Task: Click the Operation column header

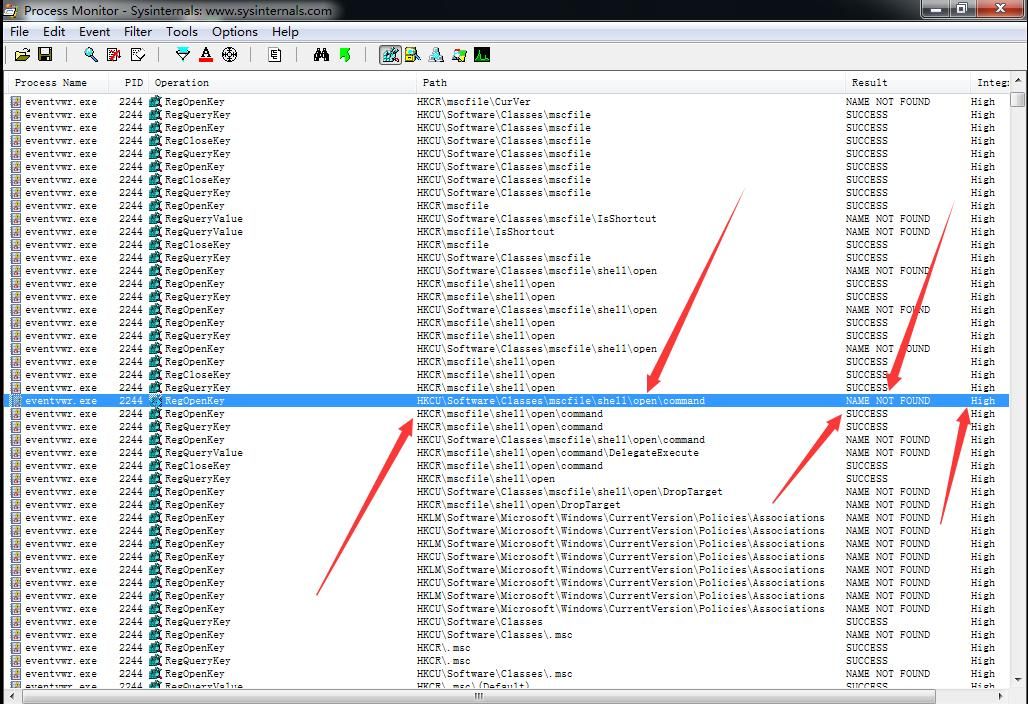Action: pos(282,83)
